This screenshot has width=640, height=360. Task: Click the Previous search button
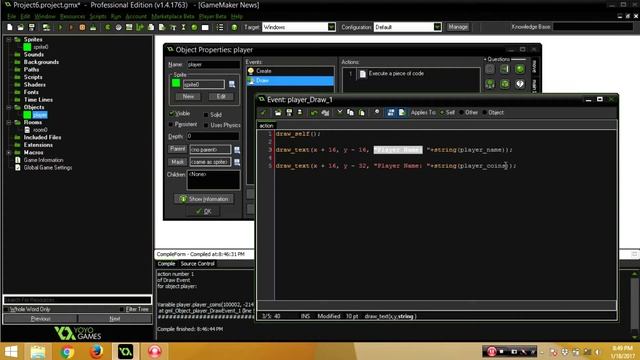(40, 319)
